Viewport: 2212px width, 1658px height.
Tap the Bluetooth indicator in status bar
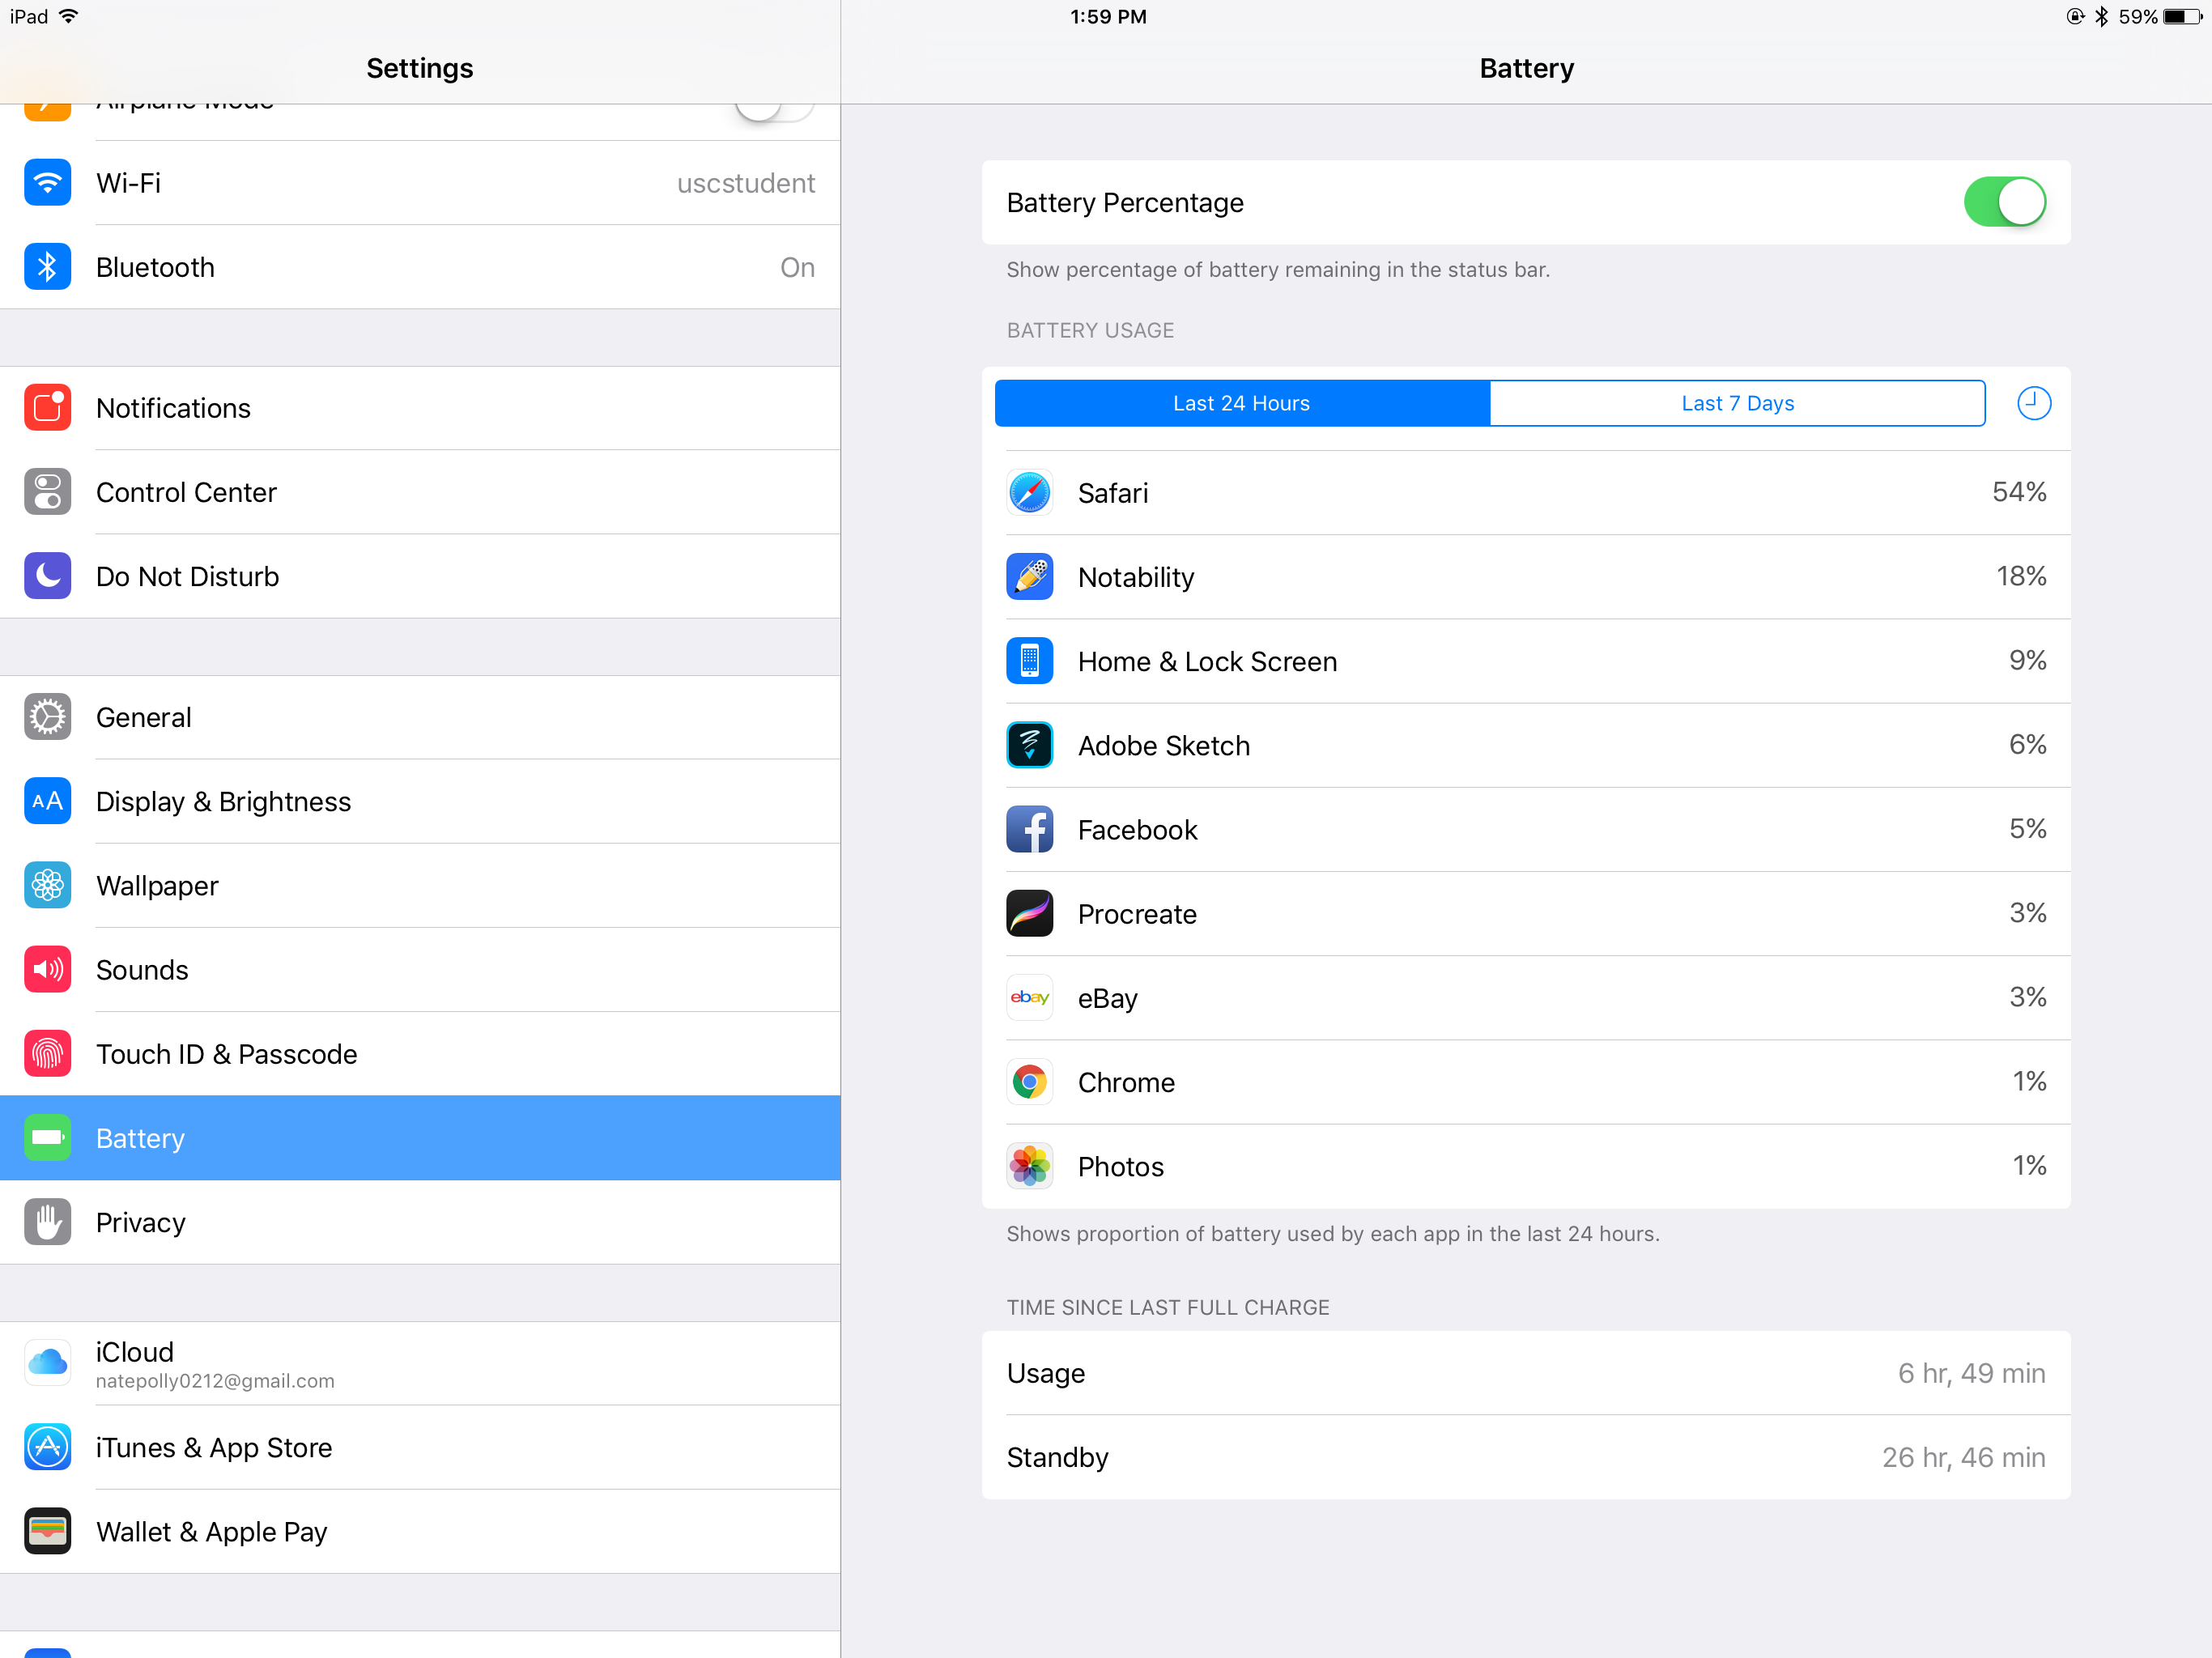pyautogui.click(x=2101, y=16)
